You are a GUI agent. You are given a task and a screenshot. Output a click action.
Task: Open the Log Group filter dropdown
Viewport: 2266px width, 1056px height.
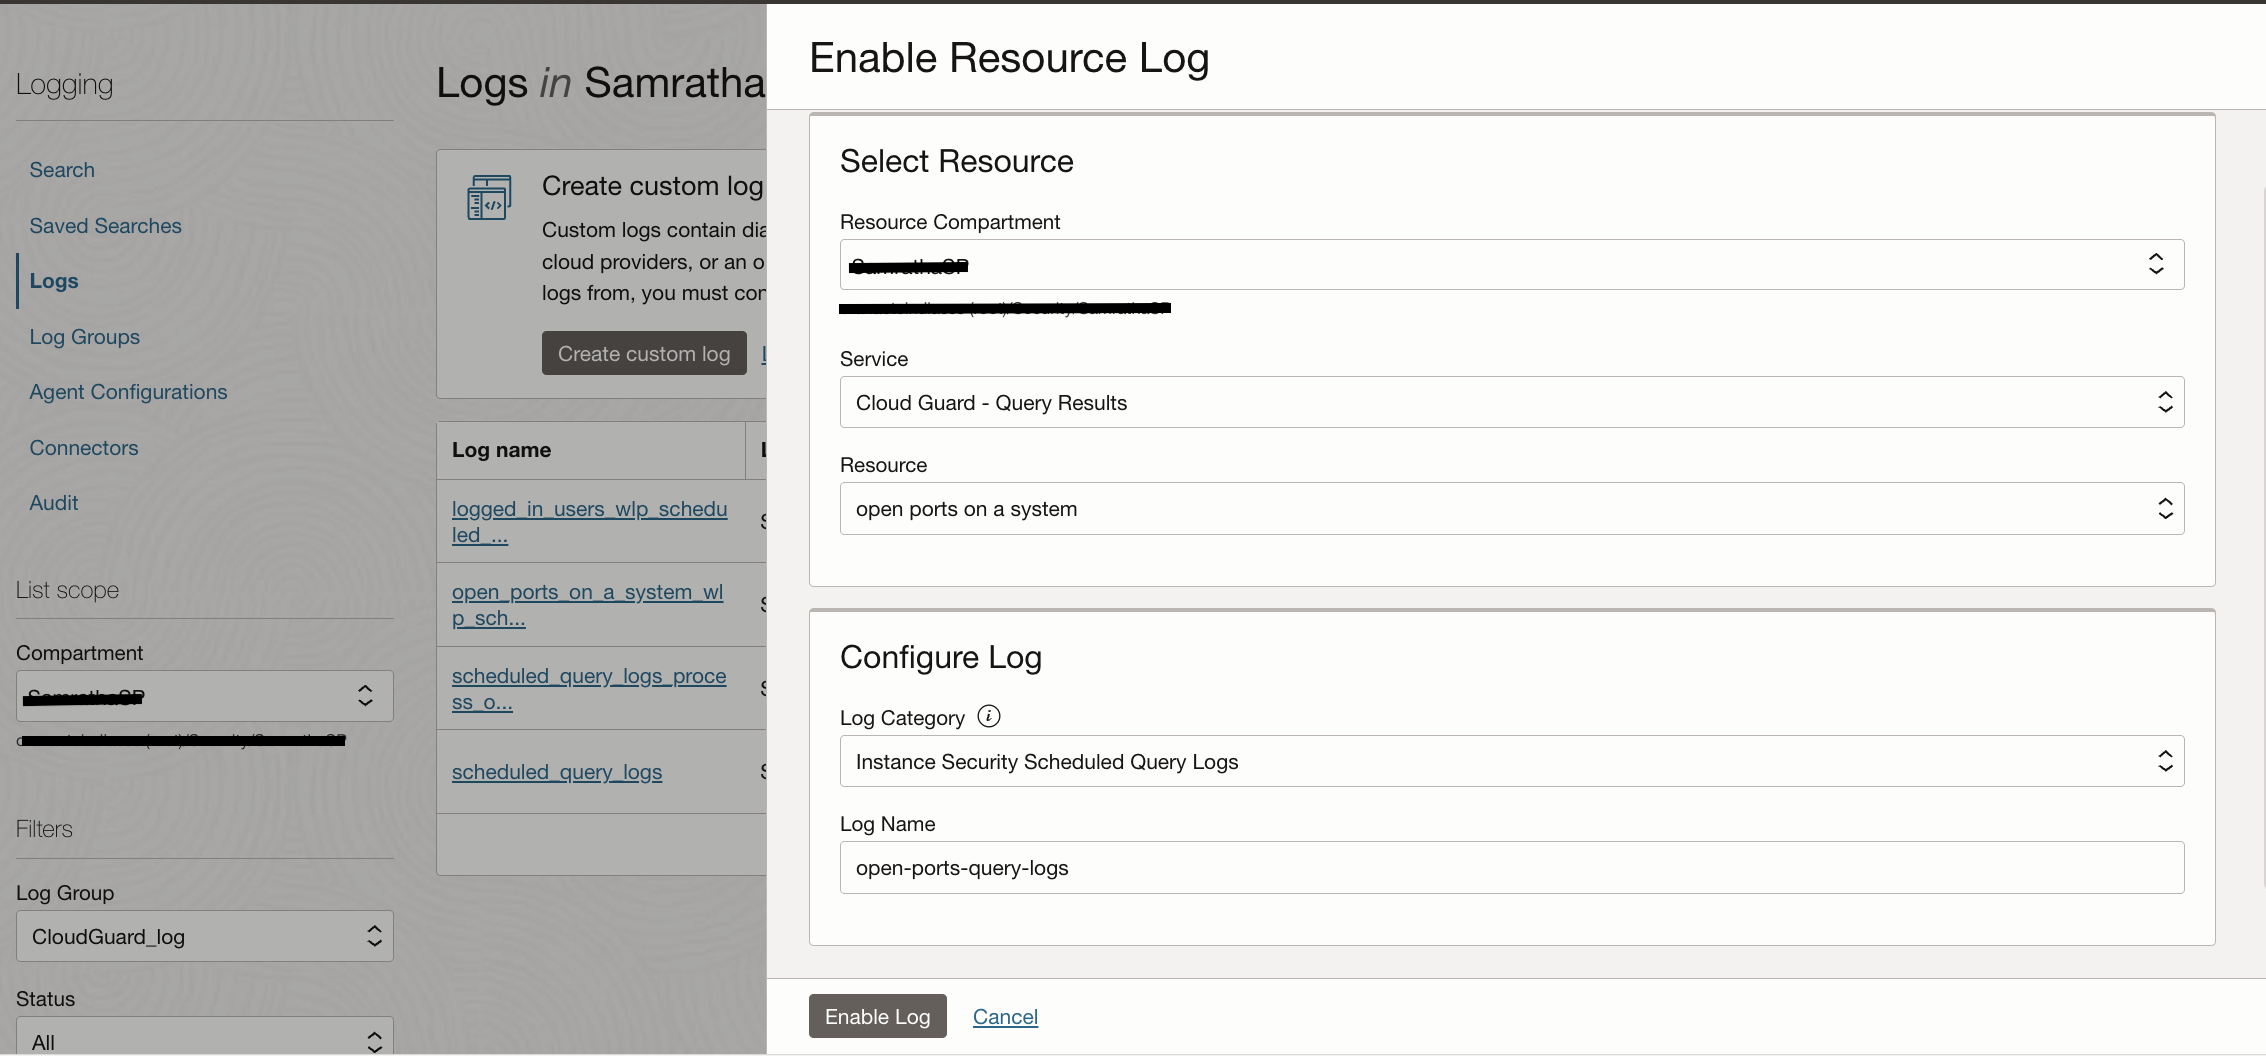point(205,937)
